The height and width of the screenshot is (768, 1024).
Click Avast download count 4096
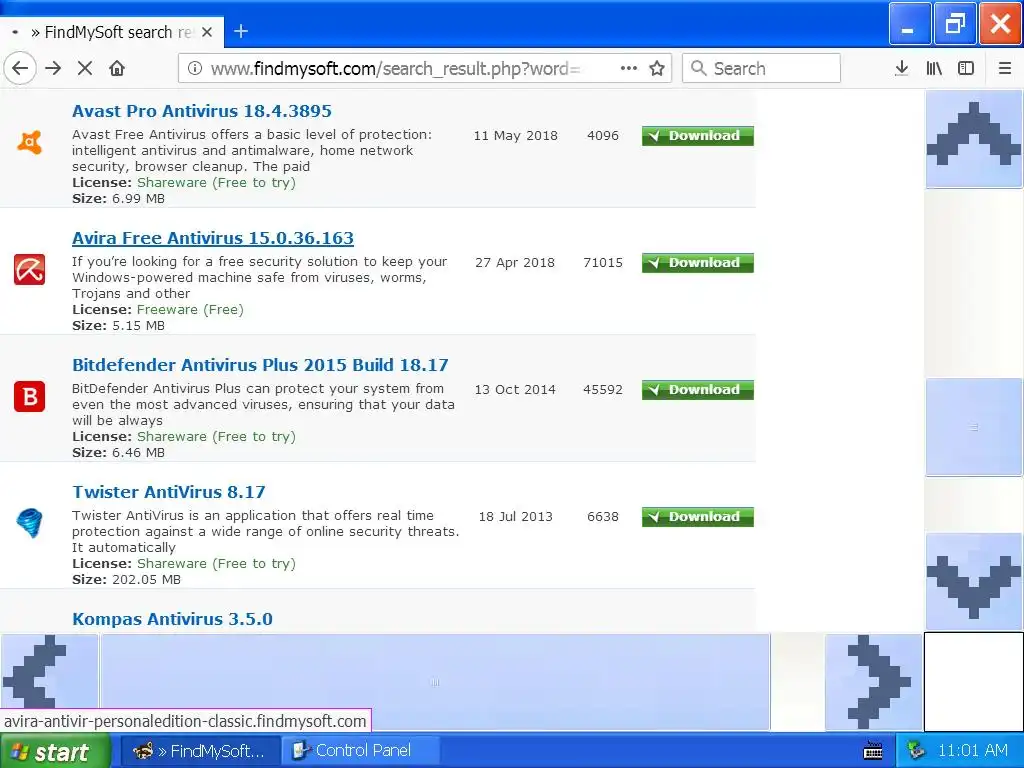(603, 136)
